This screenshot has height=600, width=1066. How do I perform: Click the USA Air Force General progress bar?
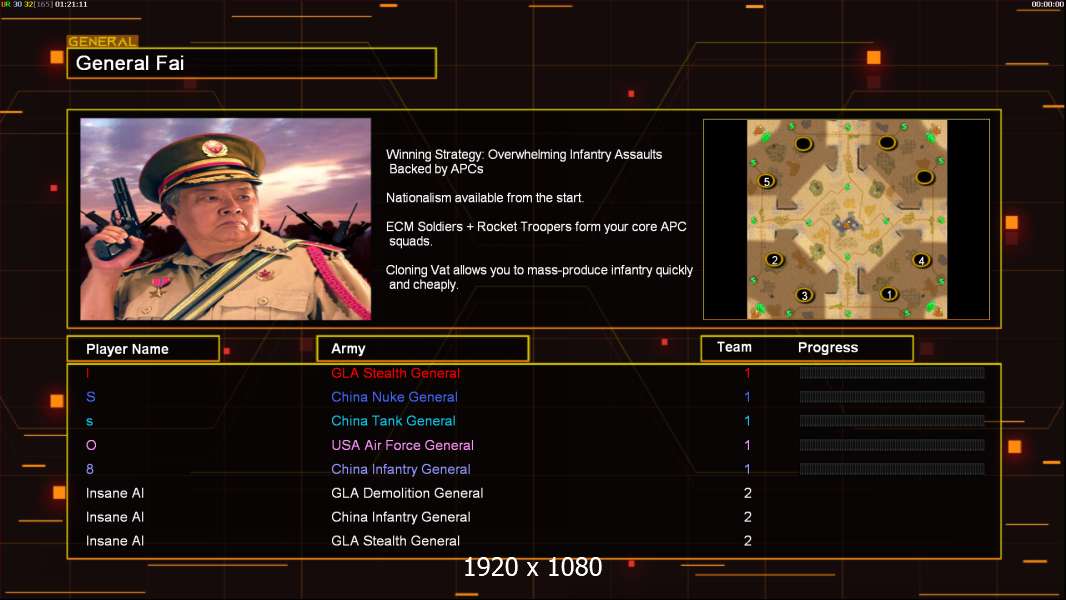[892, 445]
